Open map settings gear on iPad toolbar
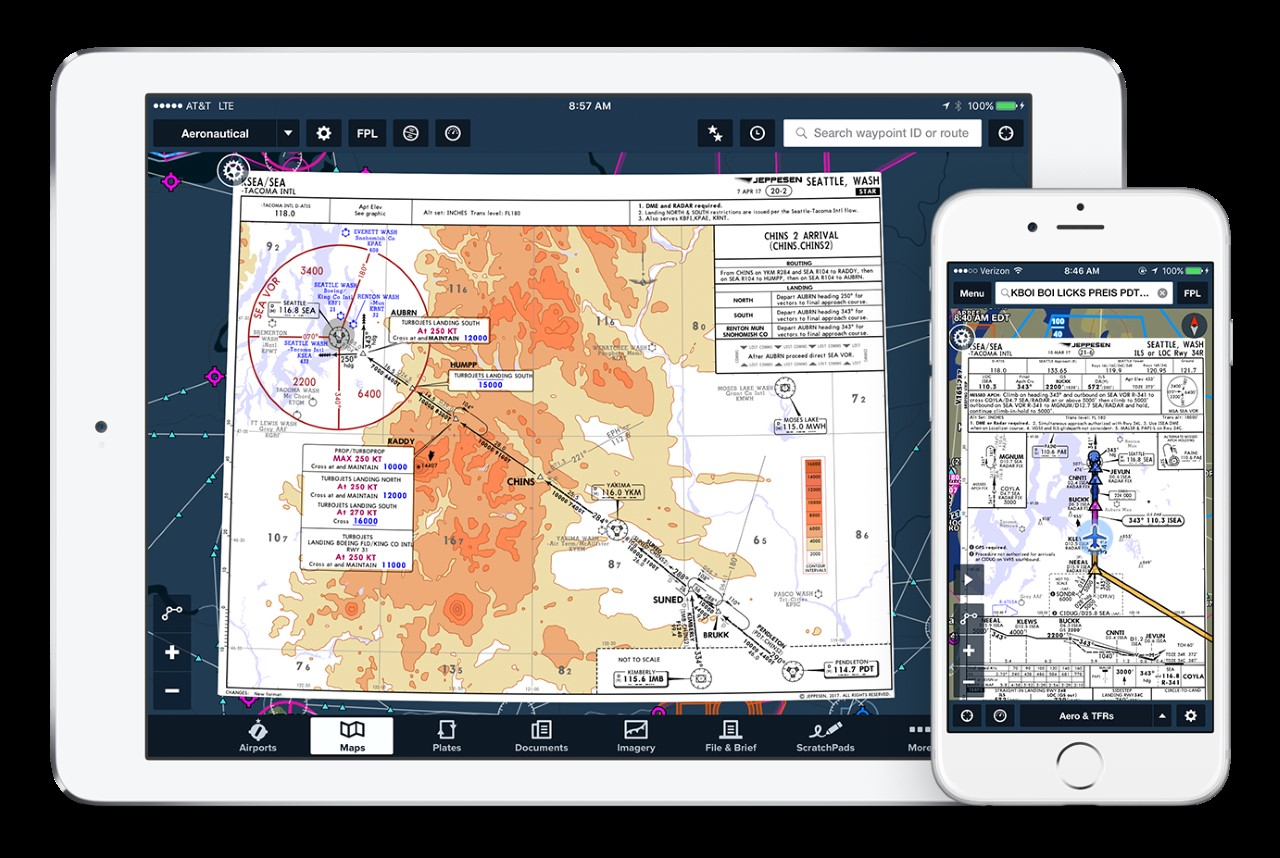Screen dimensions: 1280x858 [323, 133]
